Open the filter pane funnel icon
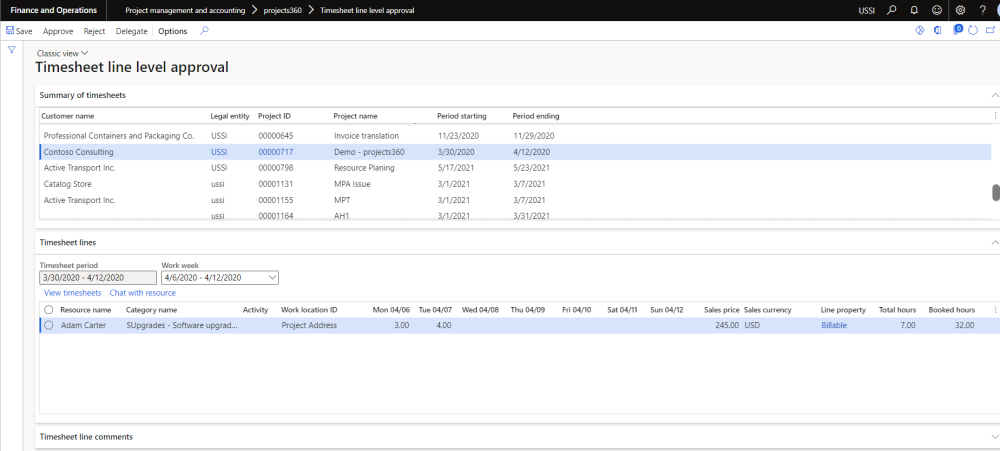 pos(11,49)
